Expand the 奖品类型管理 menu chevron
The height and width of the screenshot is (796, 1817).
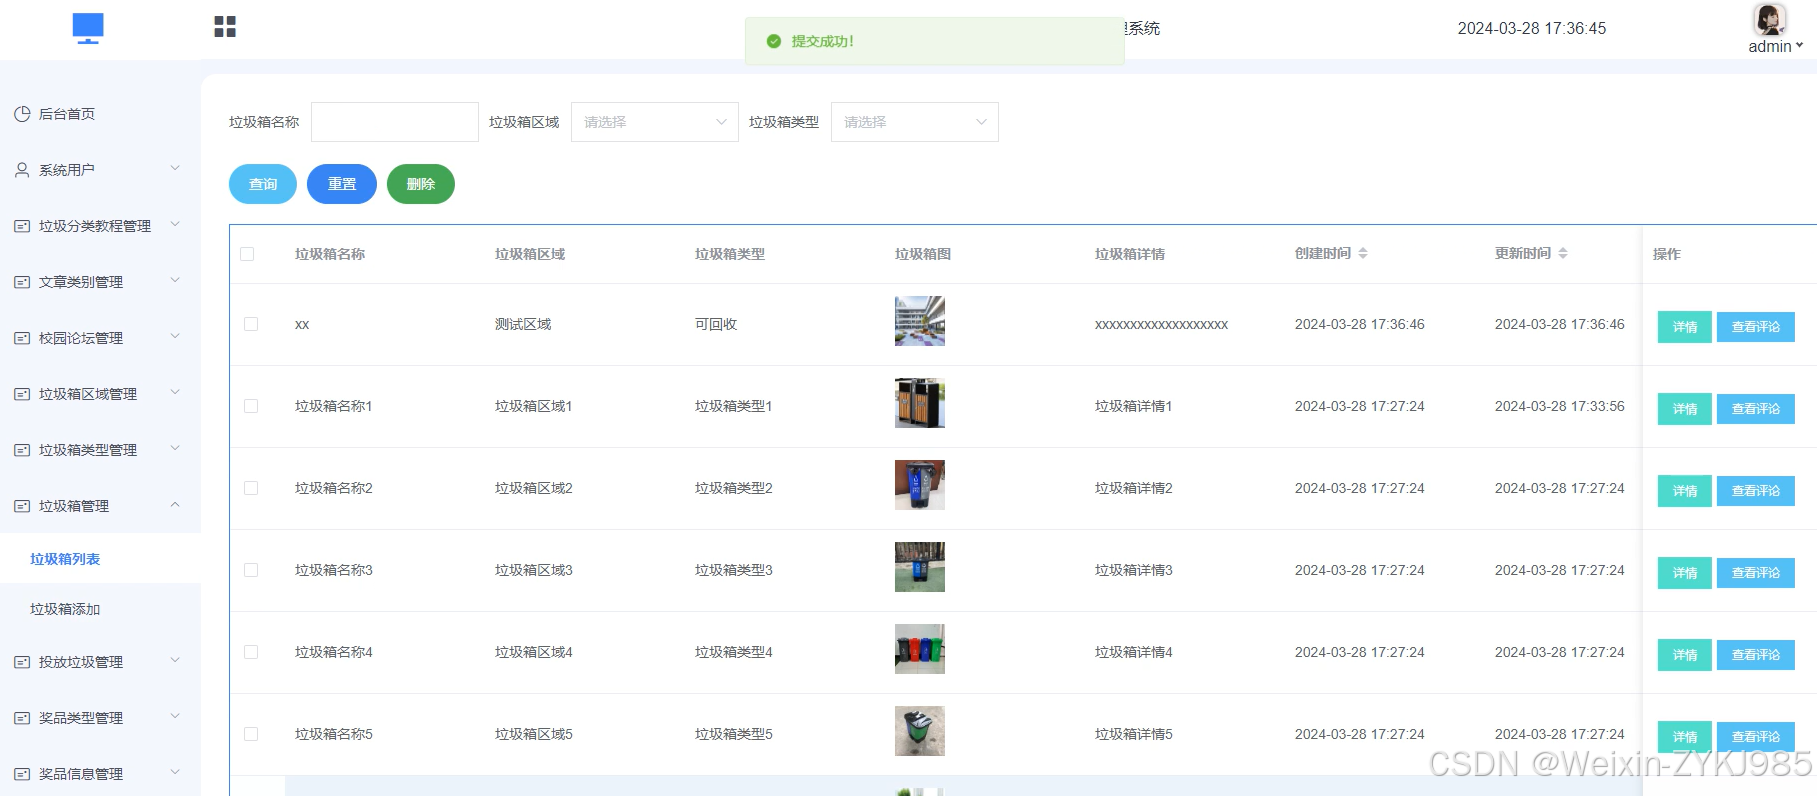[175, 716]
